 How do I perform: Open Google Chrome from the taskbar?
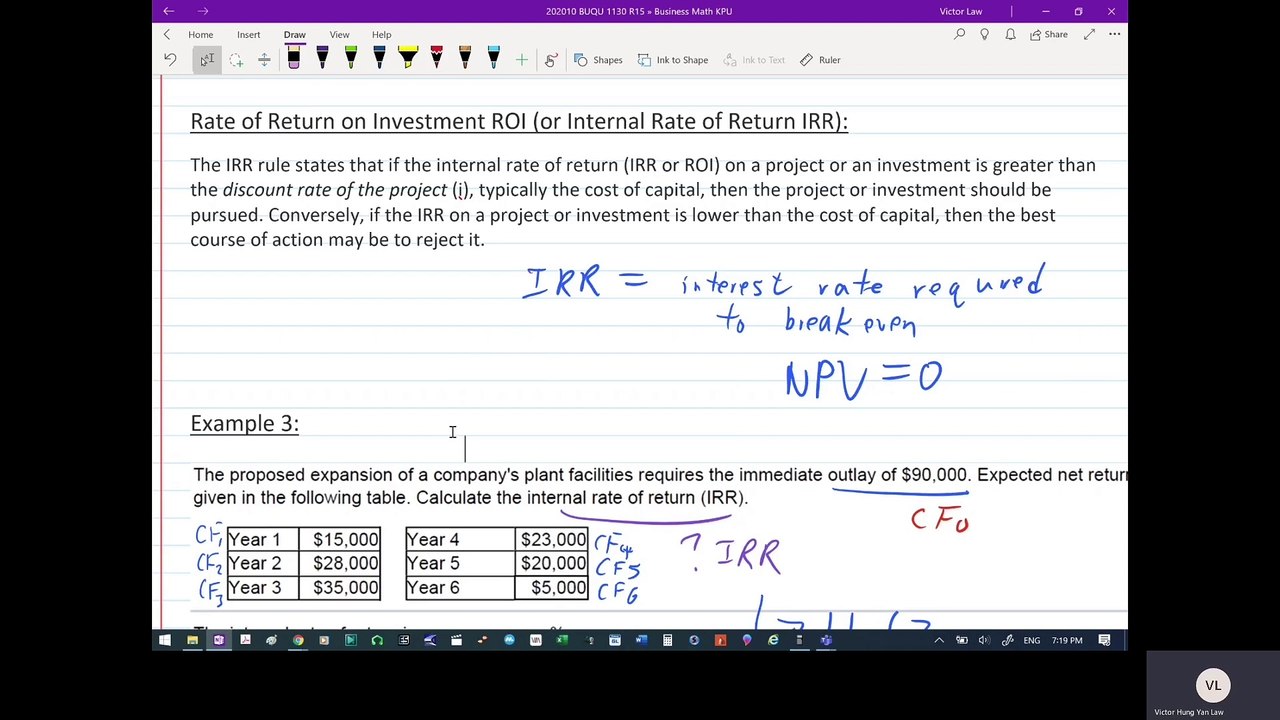click(298, 640)
